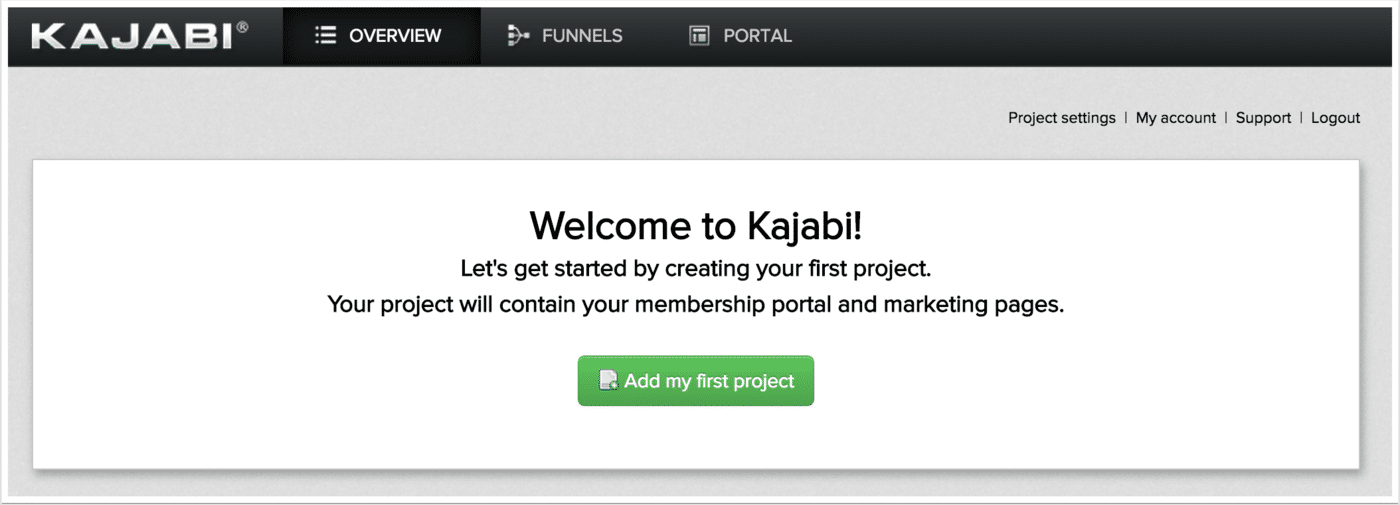The width and height of the screenshot is (1400, 505).
Task: Visit the Support link
Action: tap(1263, 118)
